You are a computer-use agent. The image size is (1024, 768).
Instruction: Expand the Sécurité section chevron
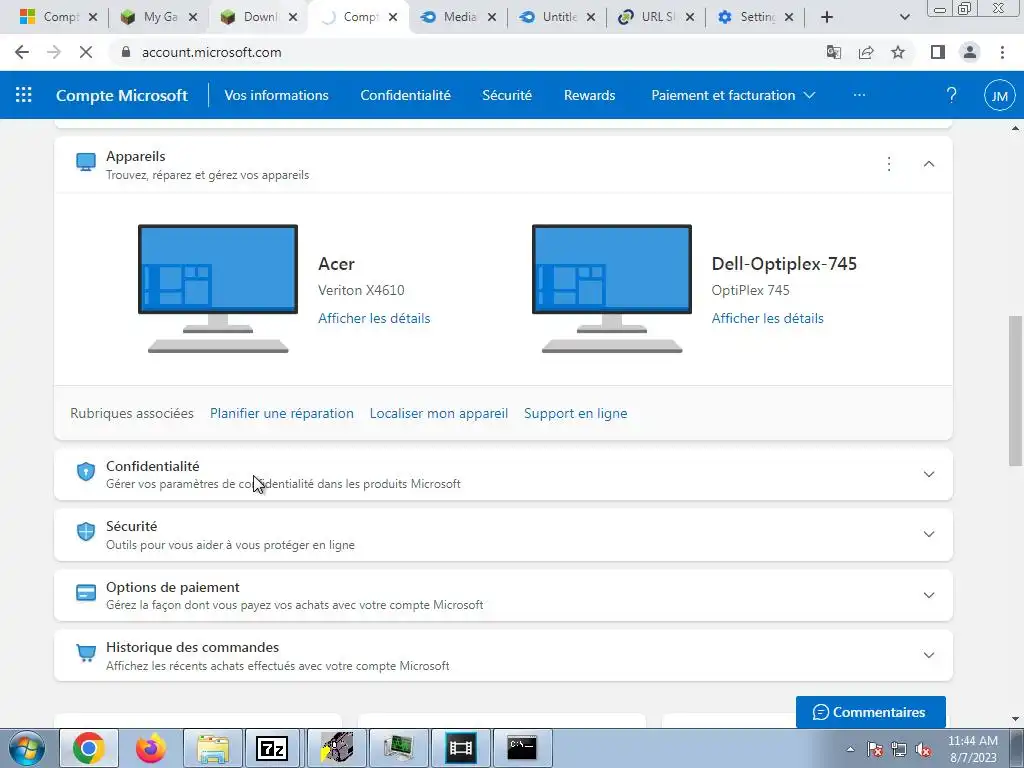point(929,534)
